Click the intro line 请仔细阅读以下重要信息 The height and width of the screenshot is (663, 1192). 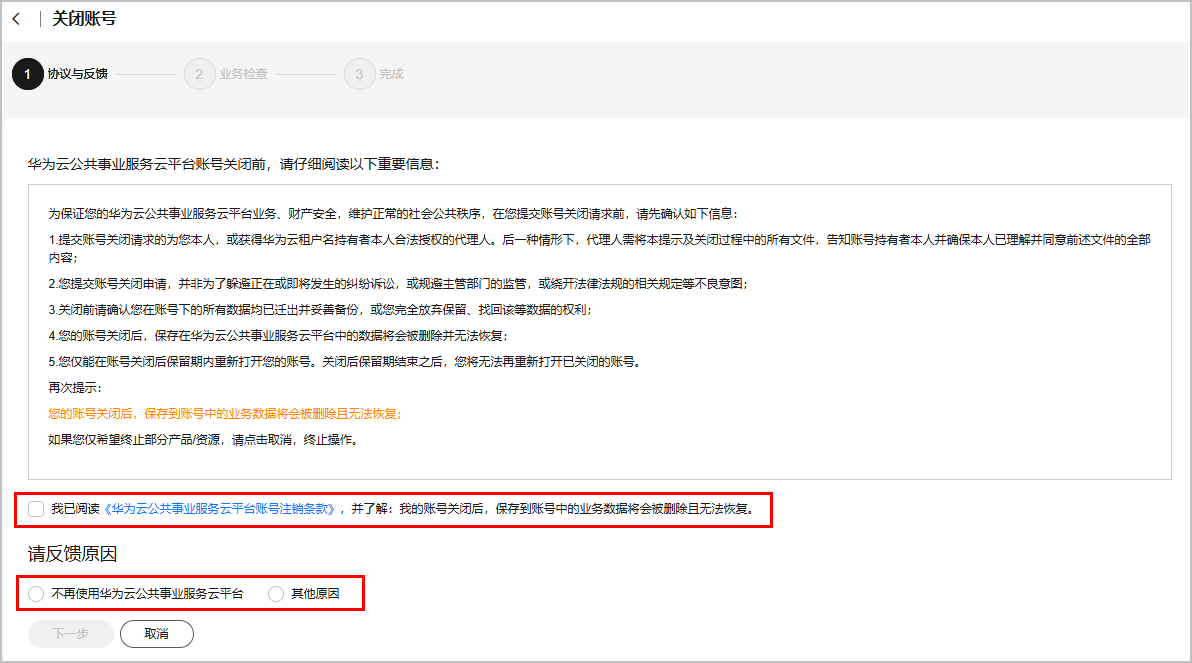coord(233,164)
